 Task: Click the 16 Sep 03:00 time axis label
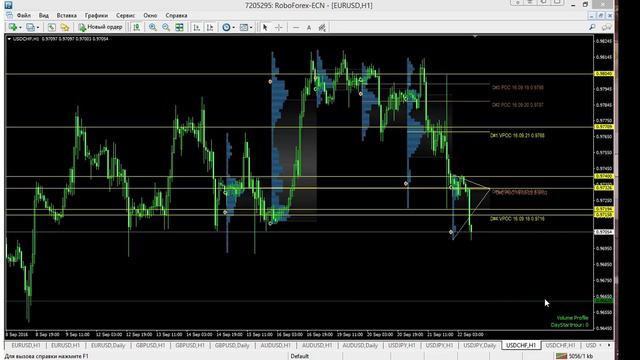(x=289, y=334)
